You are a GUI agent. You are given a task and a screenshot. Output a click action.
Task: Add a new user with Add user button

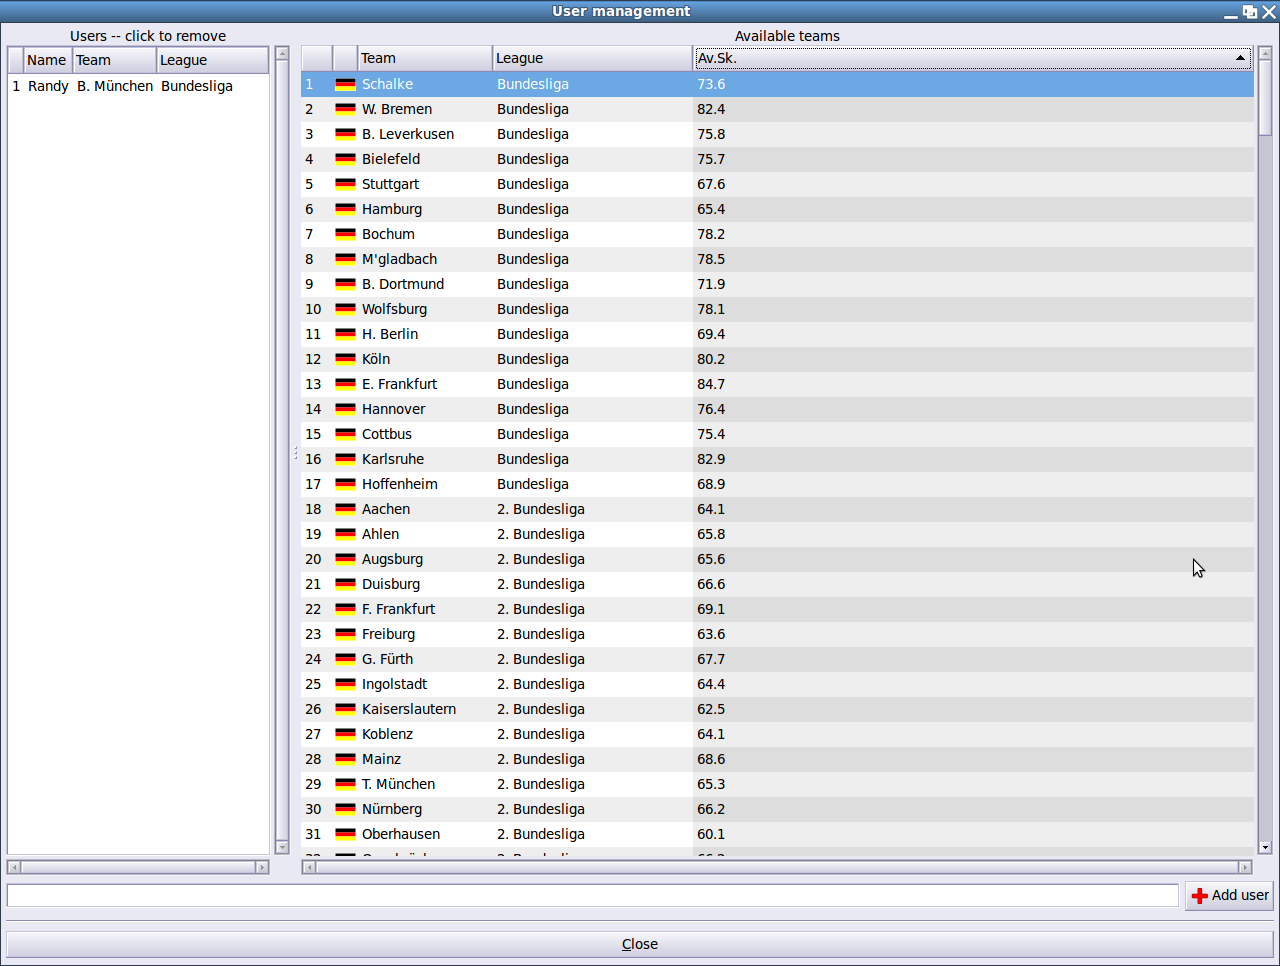pyautogui.click(x=1229, y=895)
